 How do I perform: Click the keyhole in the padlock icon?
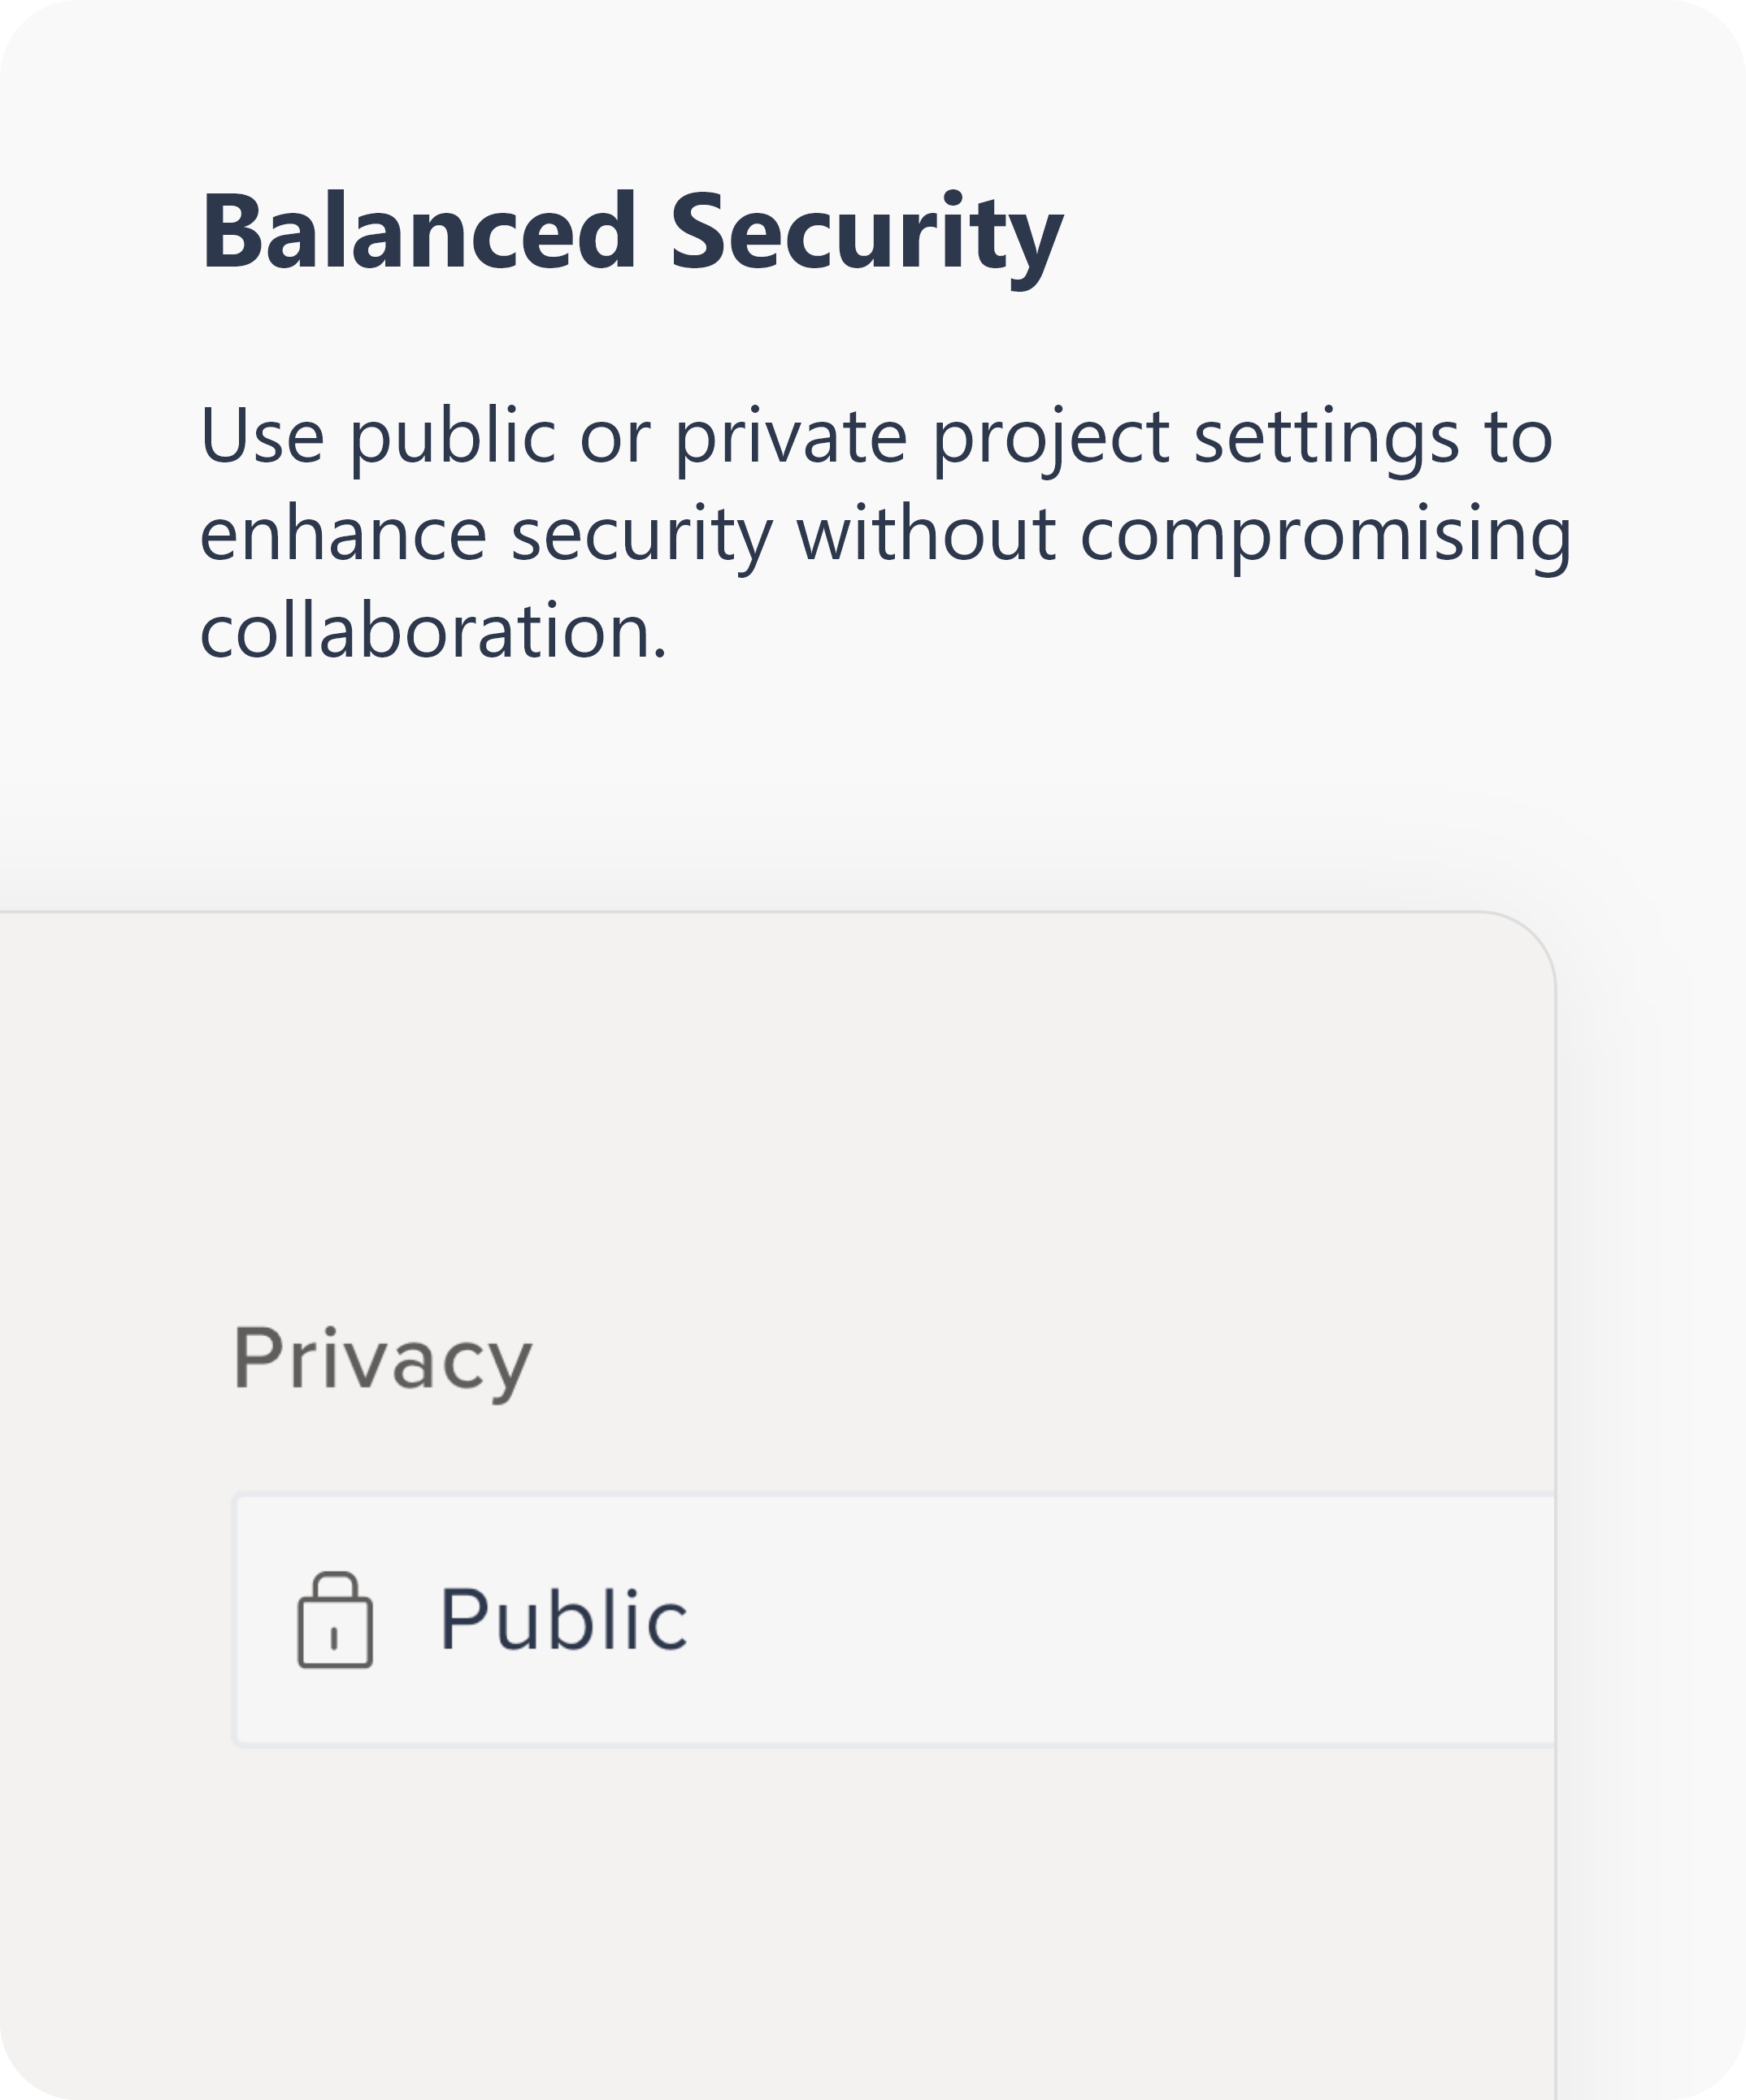tap(334, 1638)
